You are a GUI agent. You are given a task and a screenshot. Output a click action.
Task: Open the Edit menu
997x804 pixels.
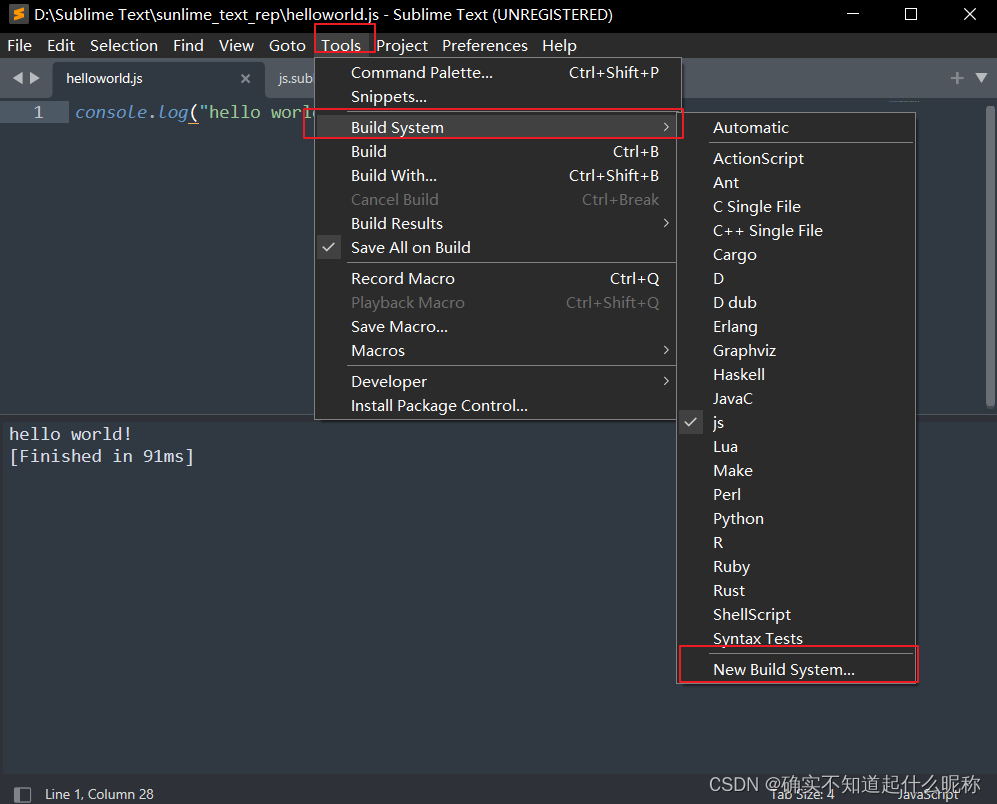pyautogui.click(x=61, y=46)
